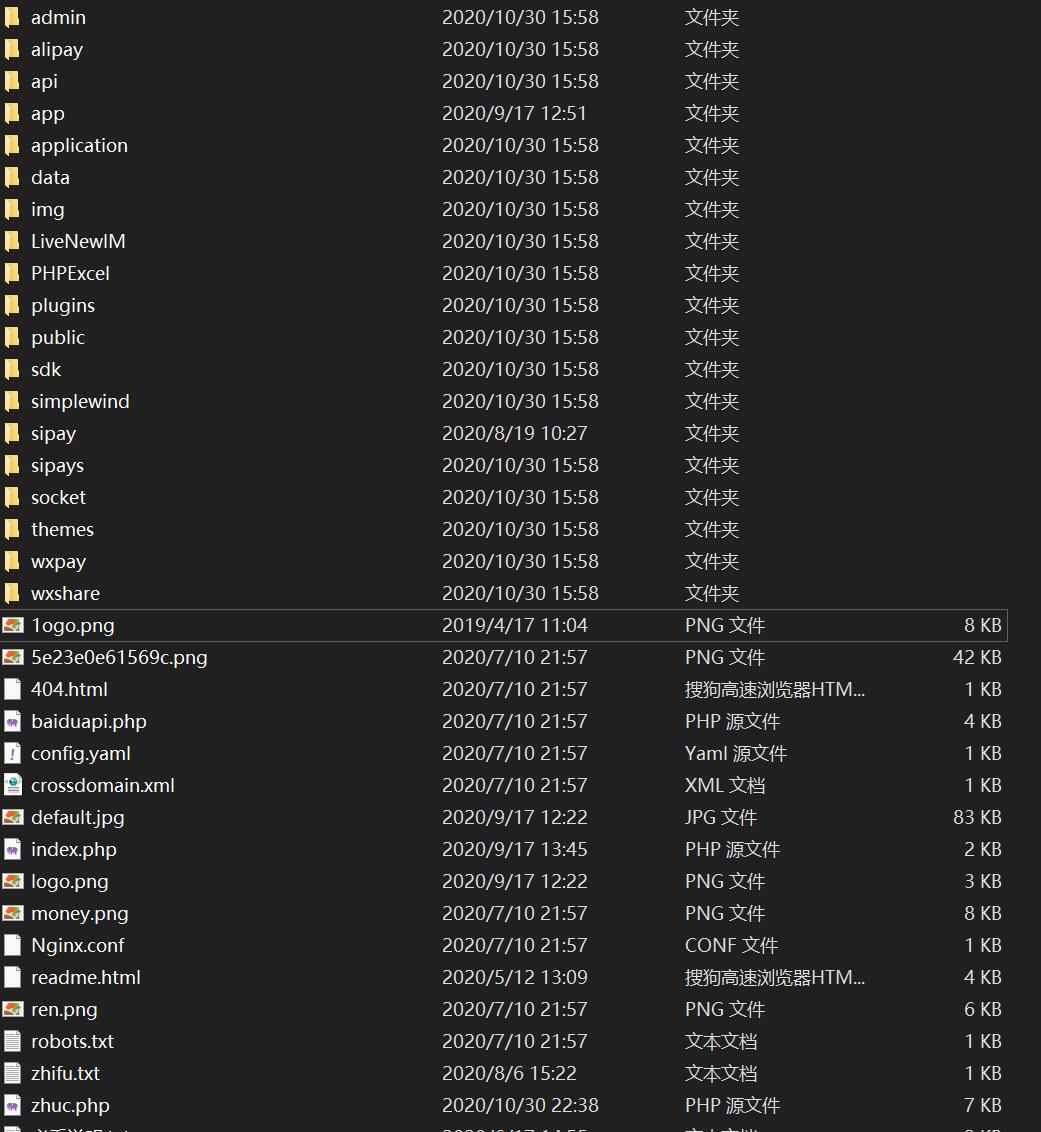Select the PHPExcel folder name
The image size is (1041, 1132).
[x=70, y=274]
